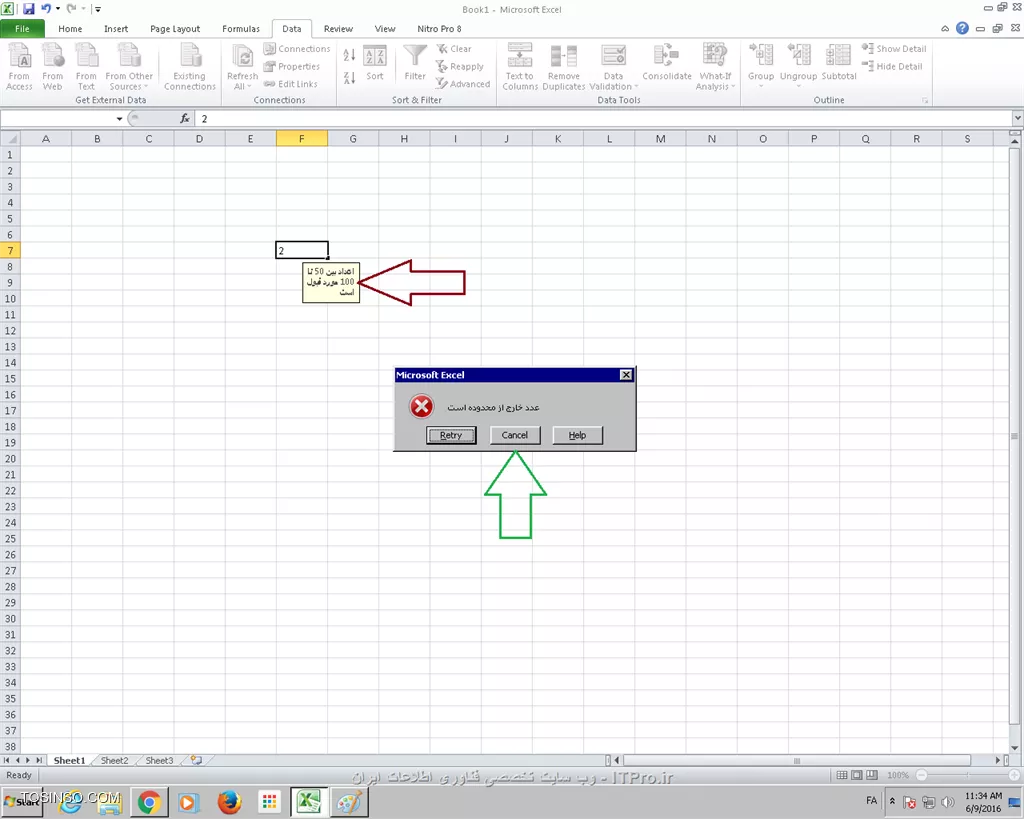Click Cancel in the error dialog
This screenshot has height=819, width=1024.
(515, 435)
